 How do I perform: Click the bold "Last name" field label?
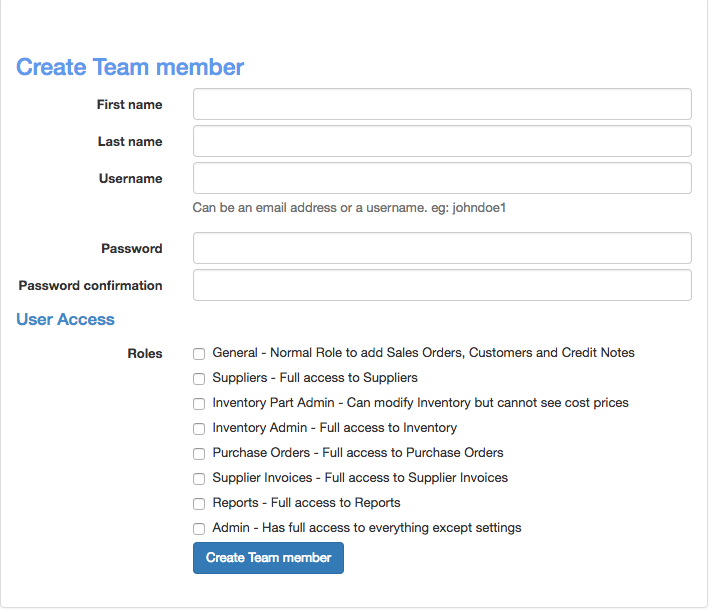(x=130, y=141)
